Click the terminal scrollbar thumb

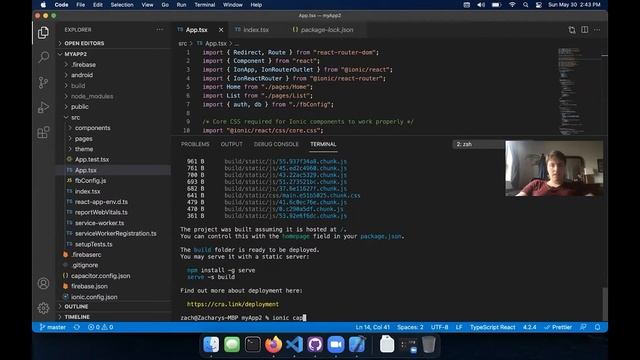[x=605, y=304]
